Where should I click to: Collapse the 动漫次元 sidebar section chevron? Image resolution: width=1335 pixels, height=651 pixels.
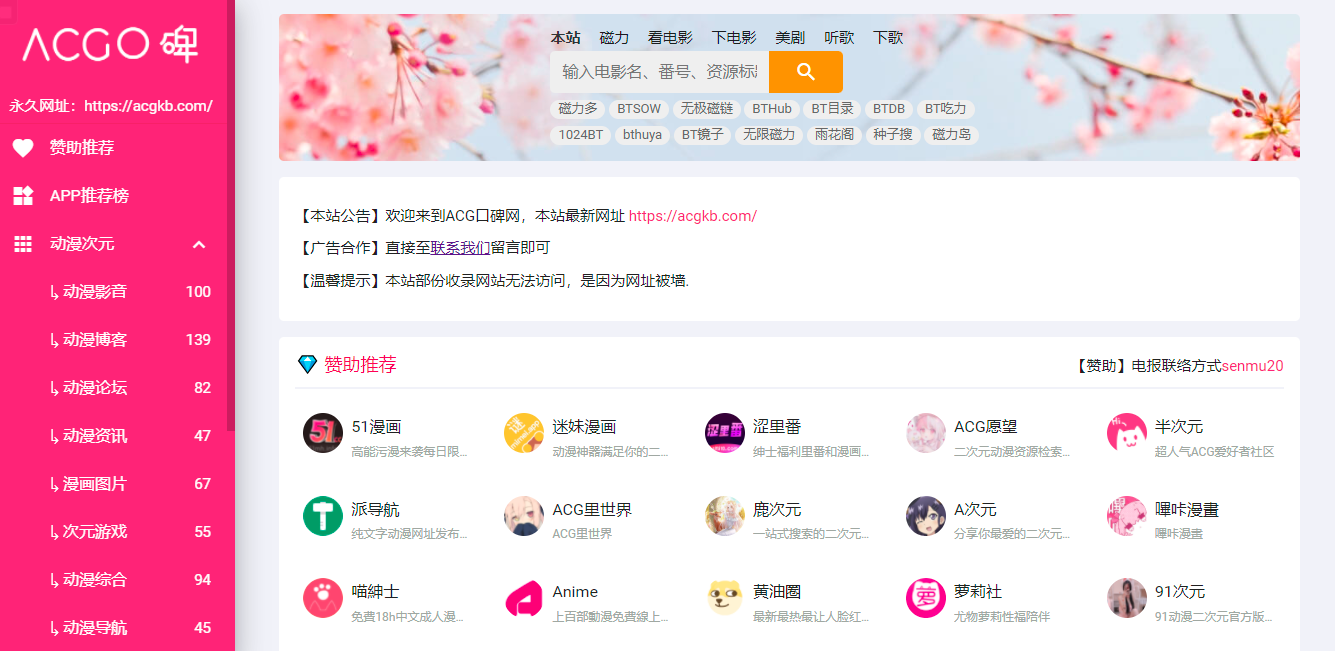(199, 244)
